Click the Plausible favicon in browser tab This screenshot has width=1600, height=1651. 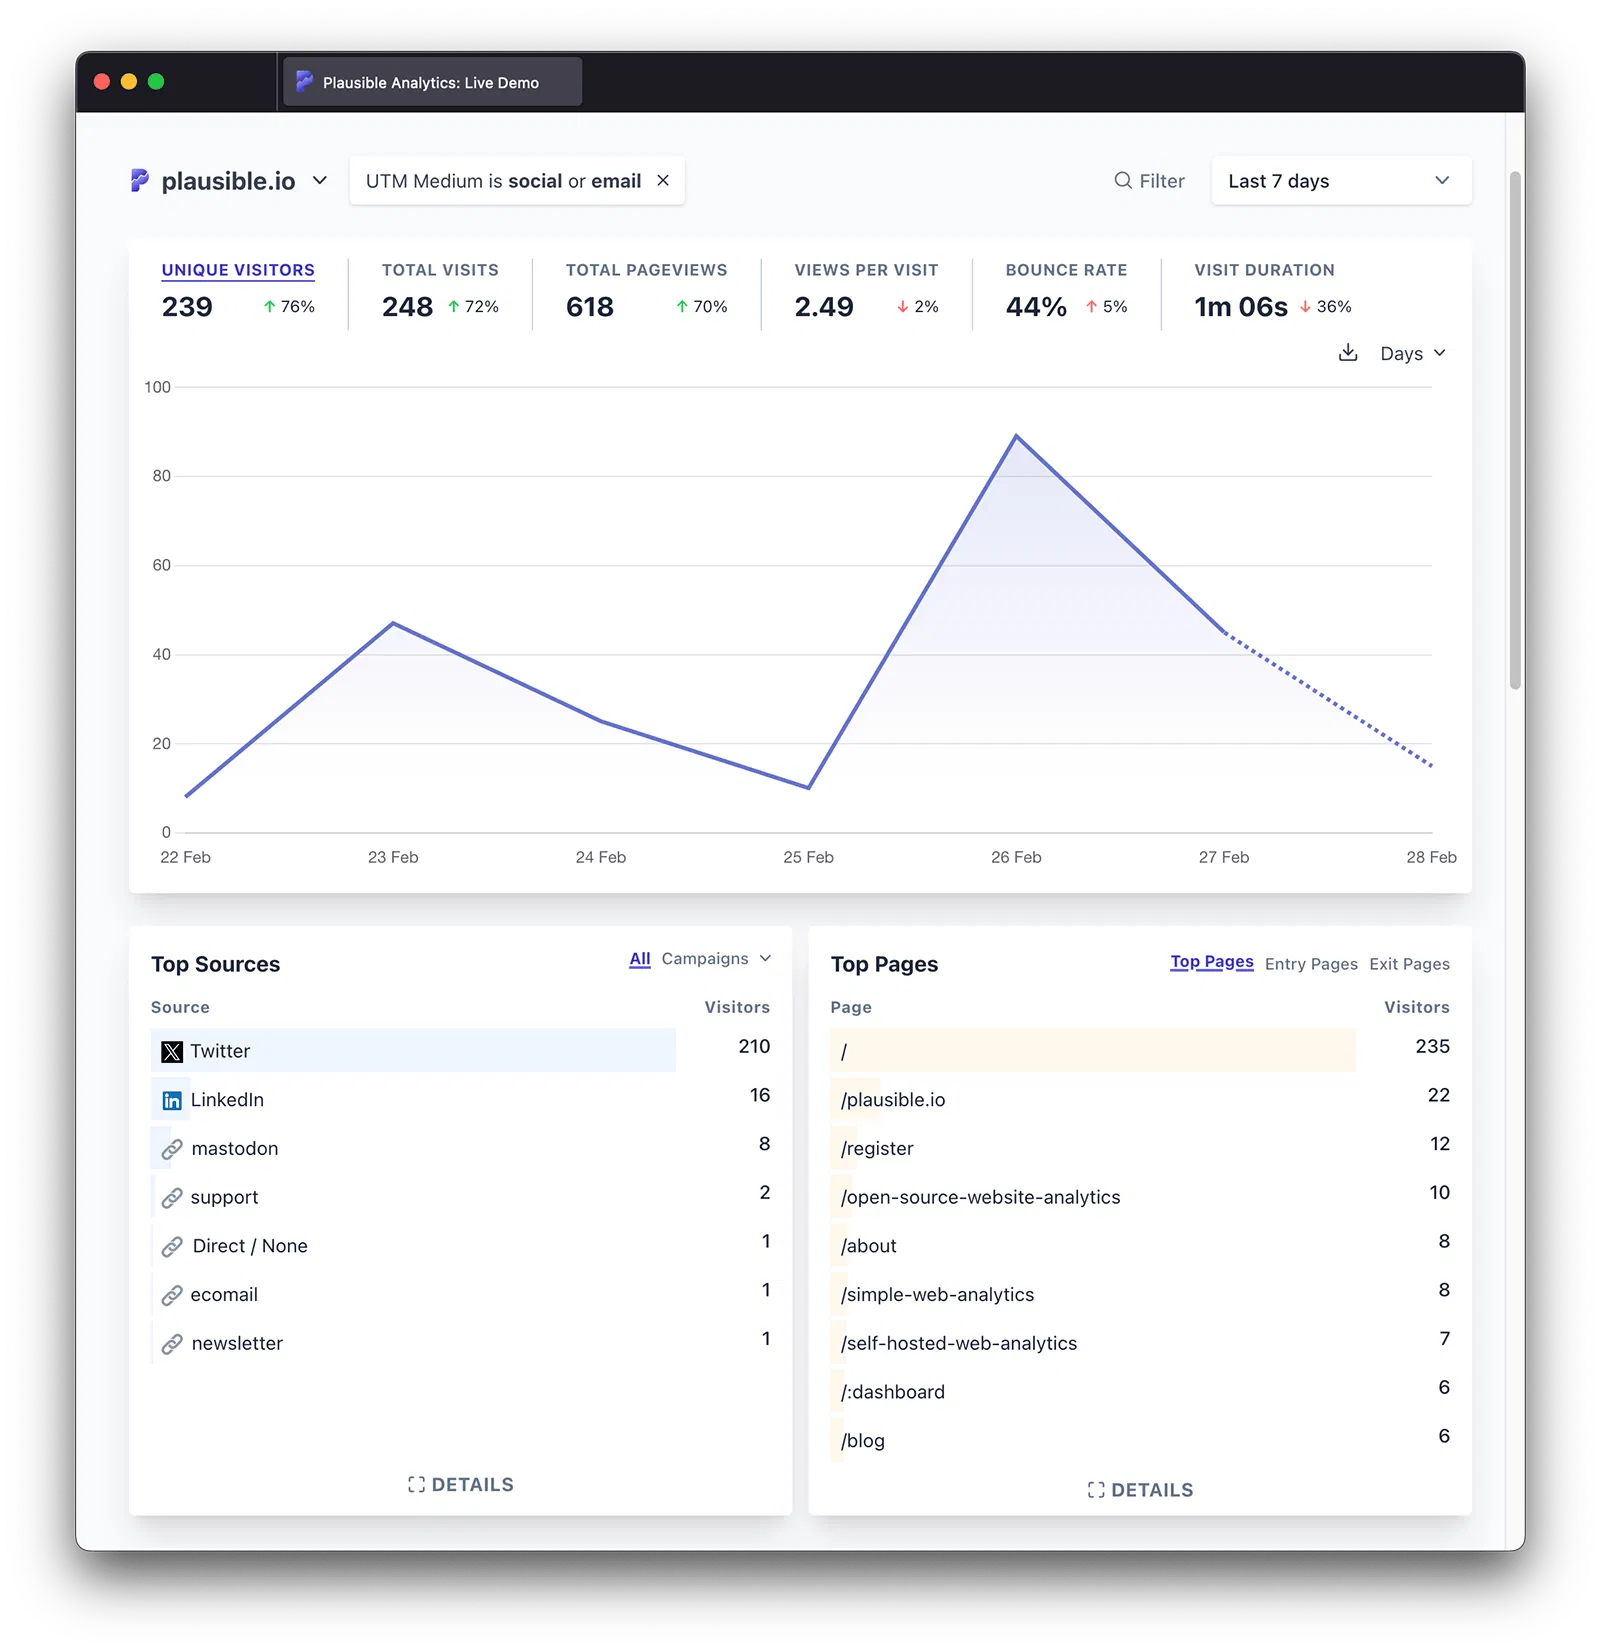click(305, 82)
